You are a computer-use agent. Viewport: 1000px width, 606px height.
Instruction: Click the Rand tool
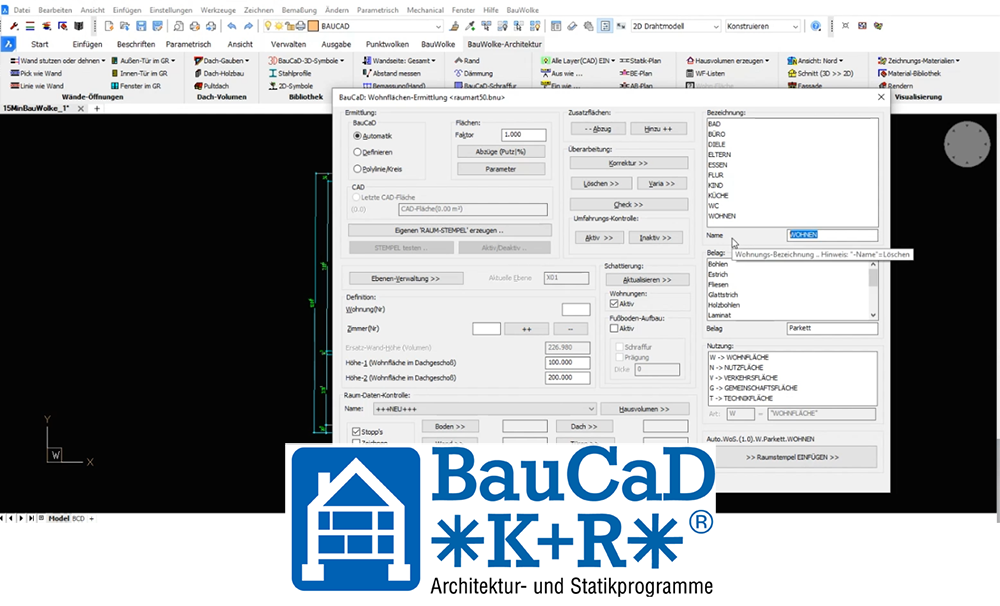point(467,61)
